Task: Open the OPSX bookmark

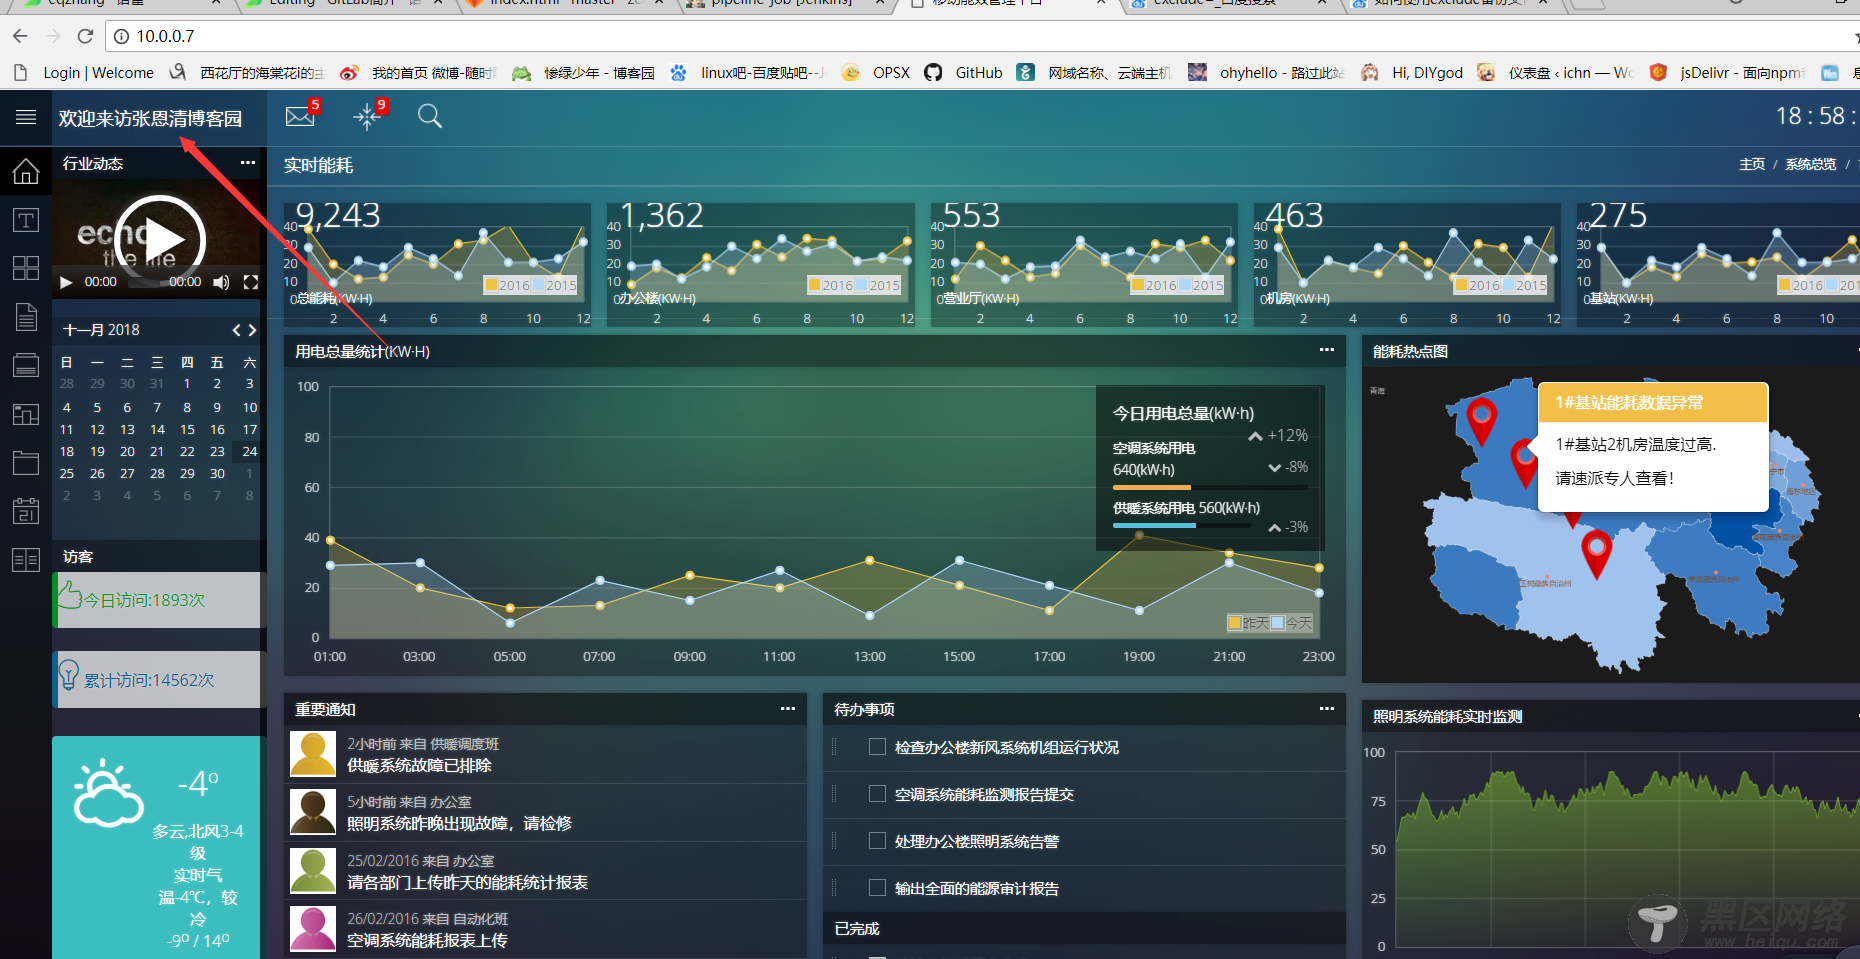Action: (876, 73)
